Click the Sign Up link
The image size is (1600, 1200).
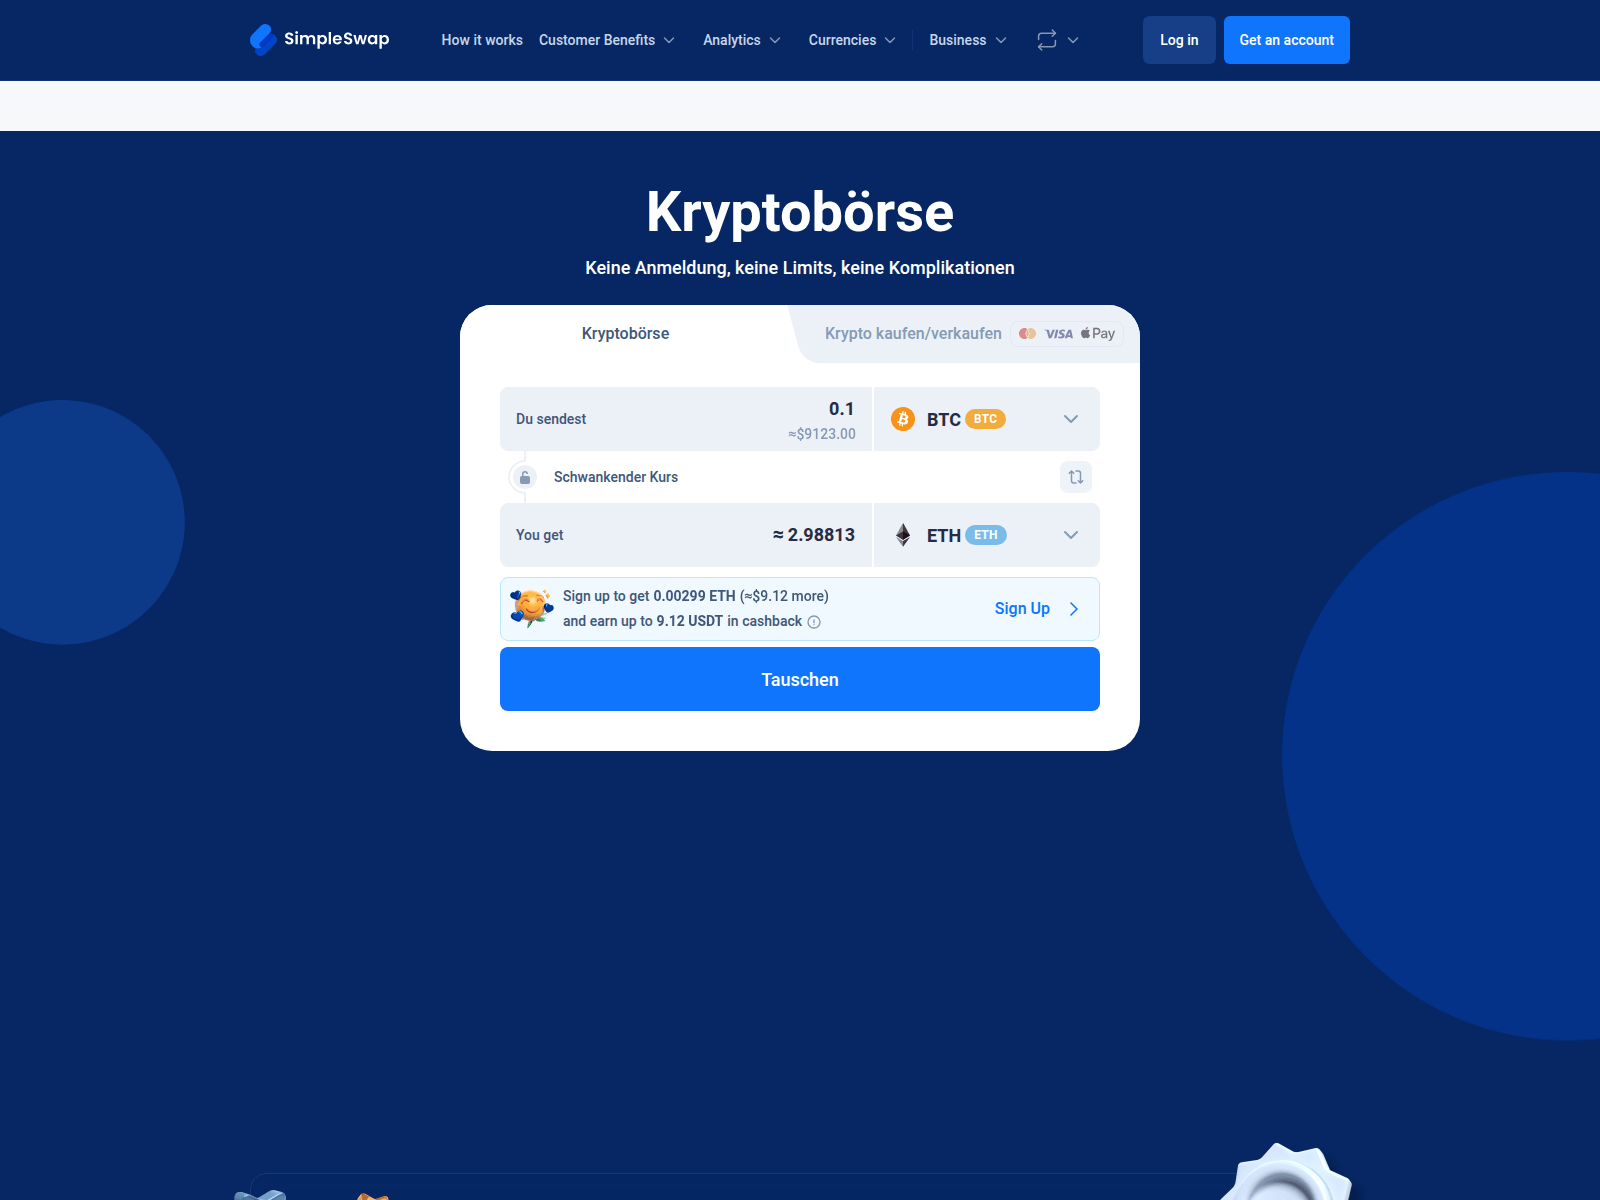pos(1022,609)
